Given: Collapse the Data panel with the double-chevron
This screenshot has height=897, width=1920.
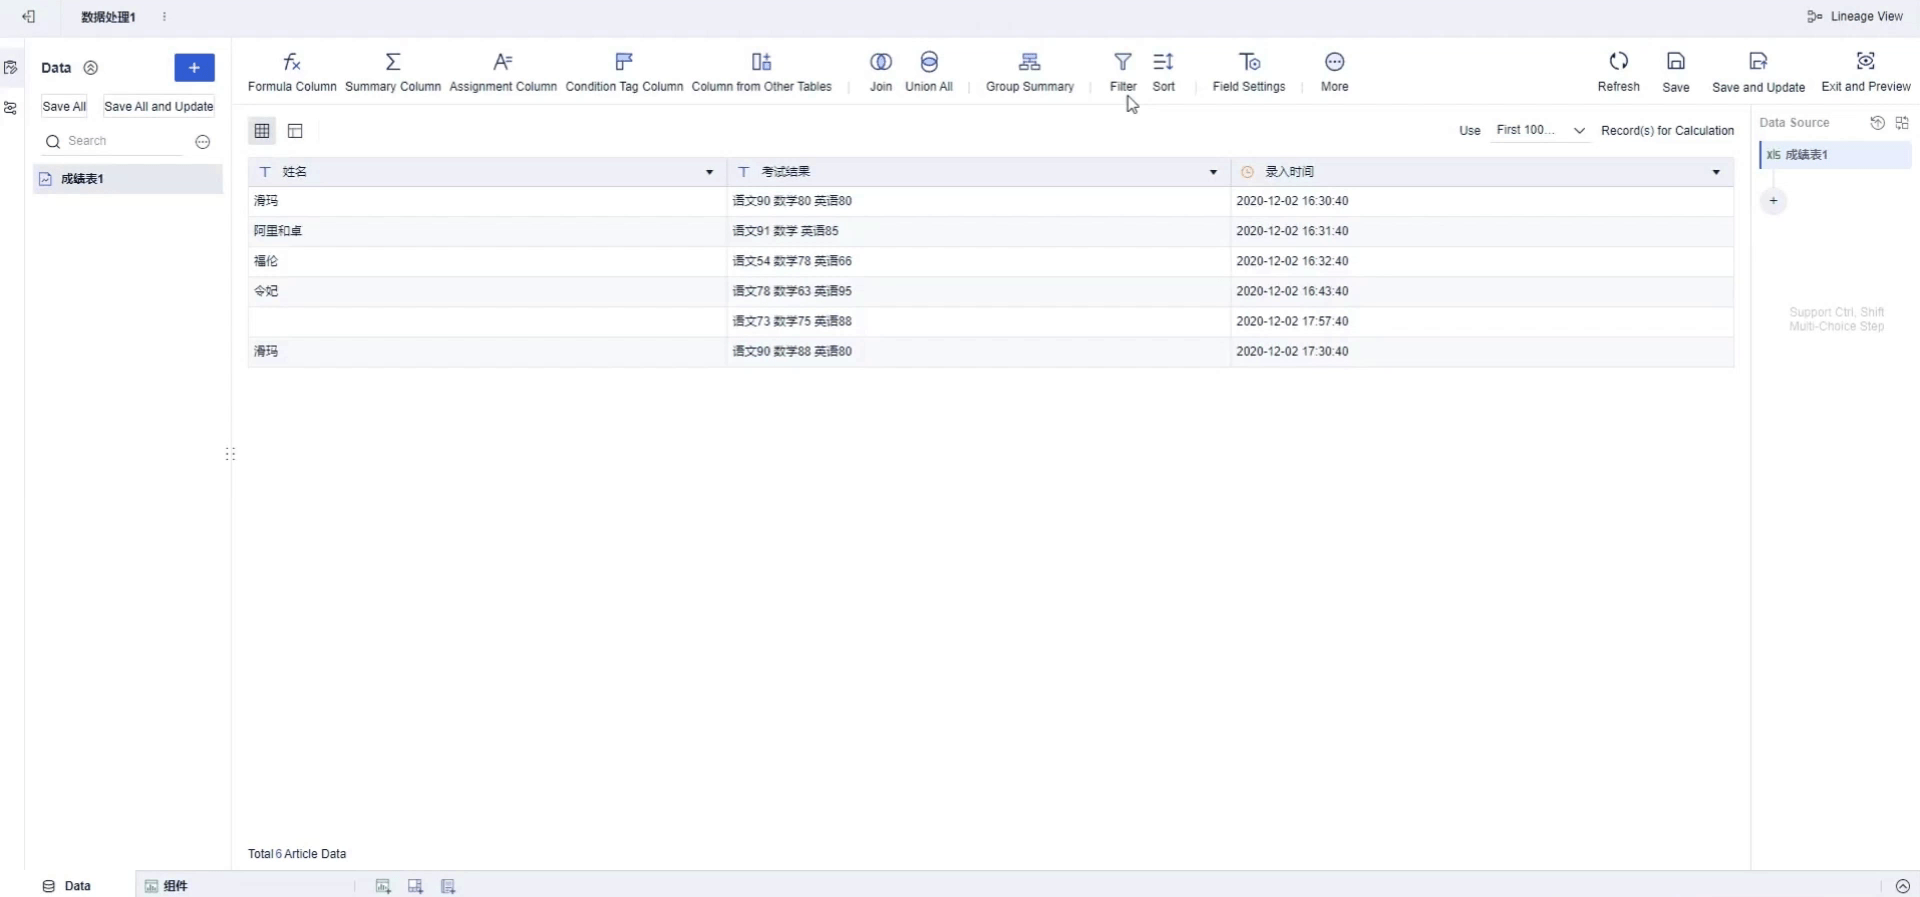Looking at the screenshot, I should pos(91,68).
